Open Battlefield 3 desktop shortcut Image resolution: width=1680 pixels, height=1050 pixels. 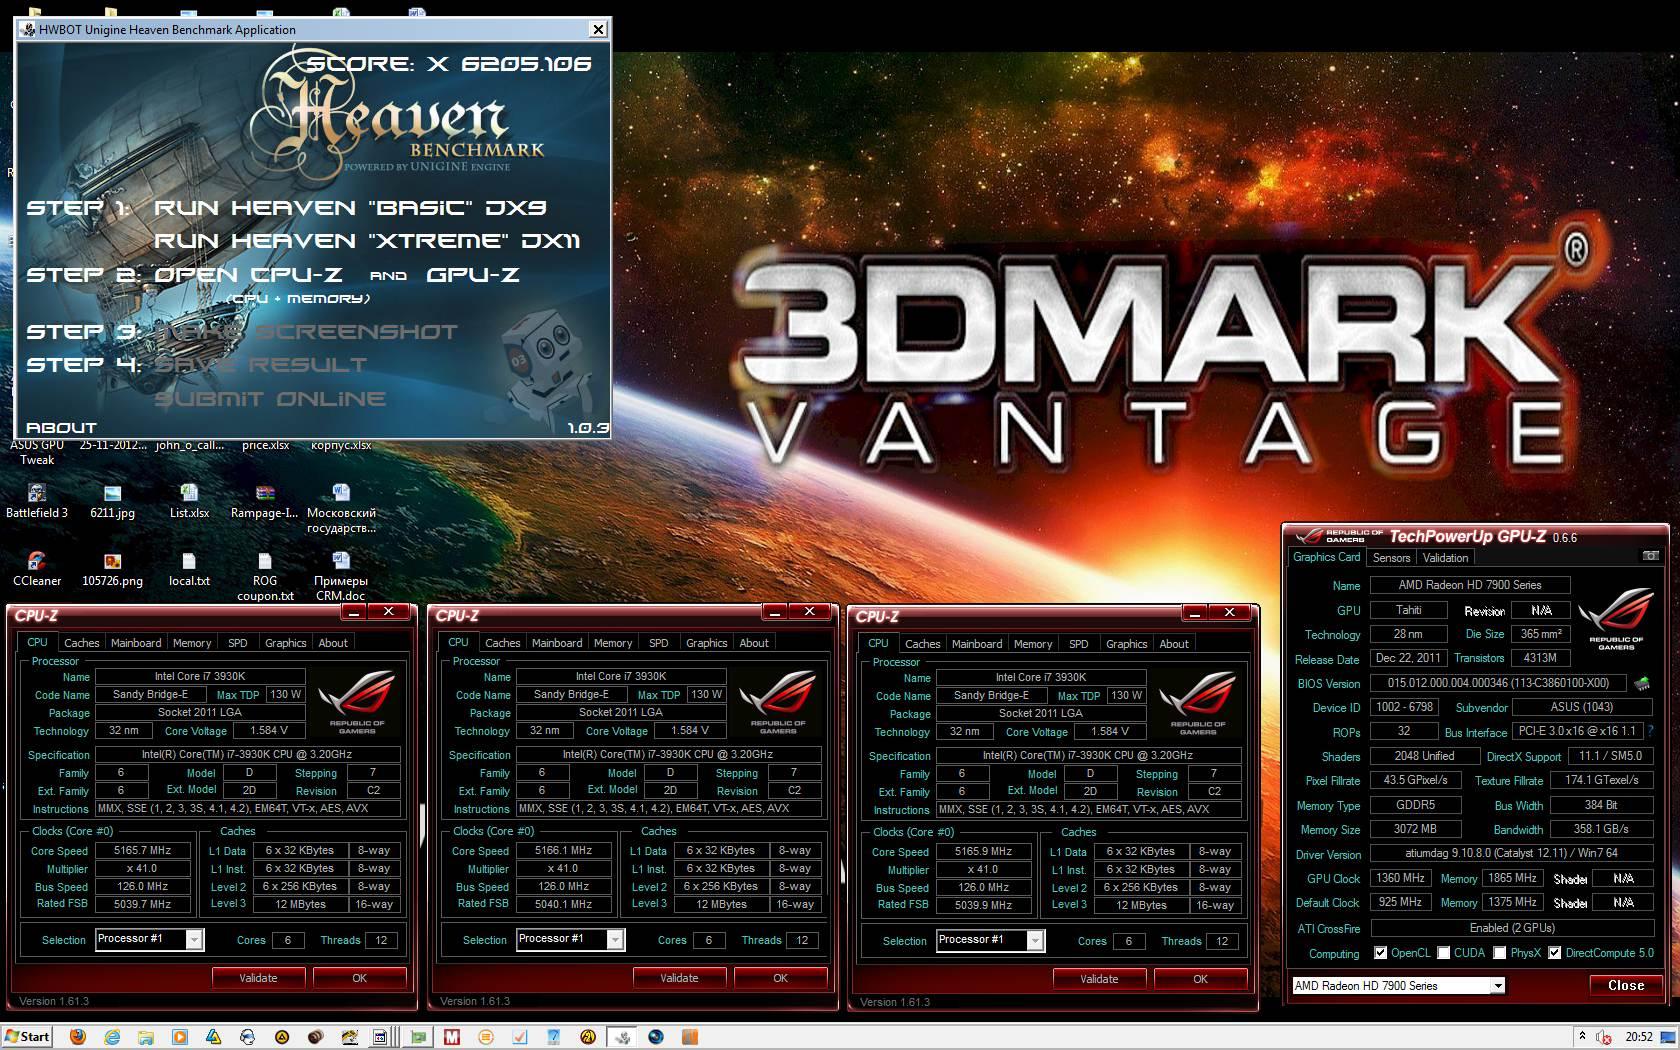(37, 502)
